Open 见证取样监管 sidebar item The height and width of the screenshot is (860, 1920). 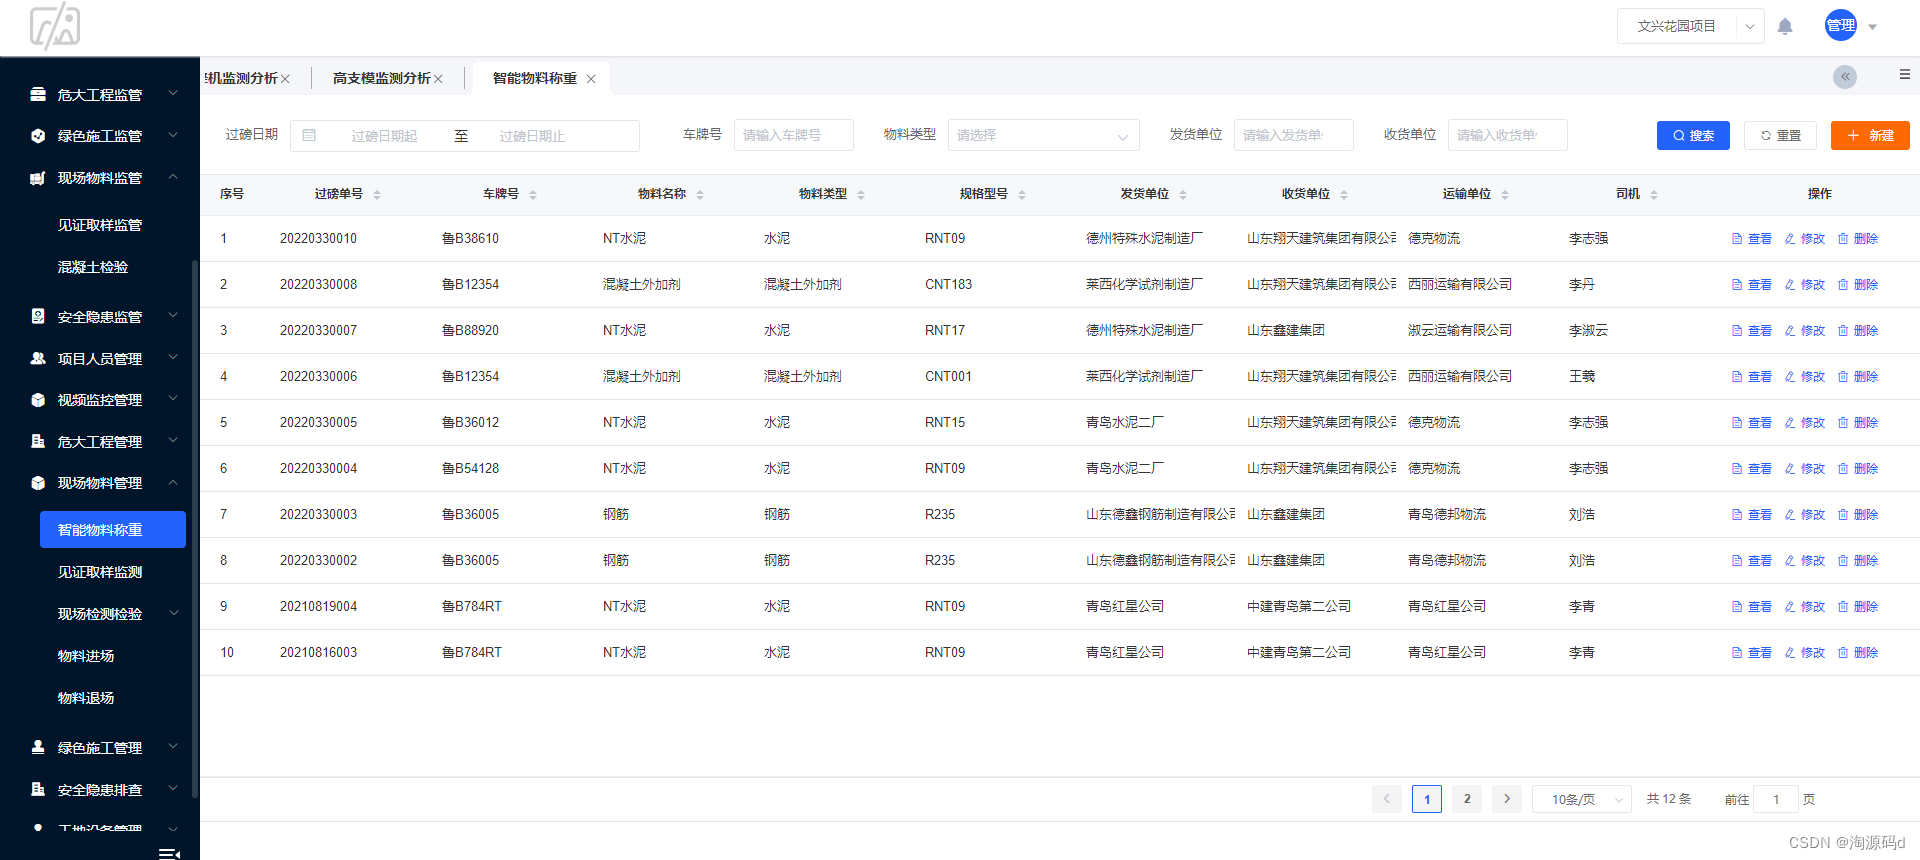pyautogui.click(x=100, y=225)
